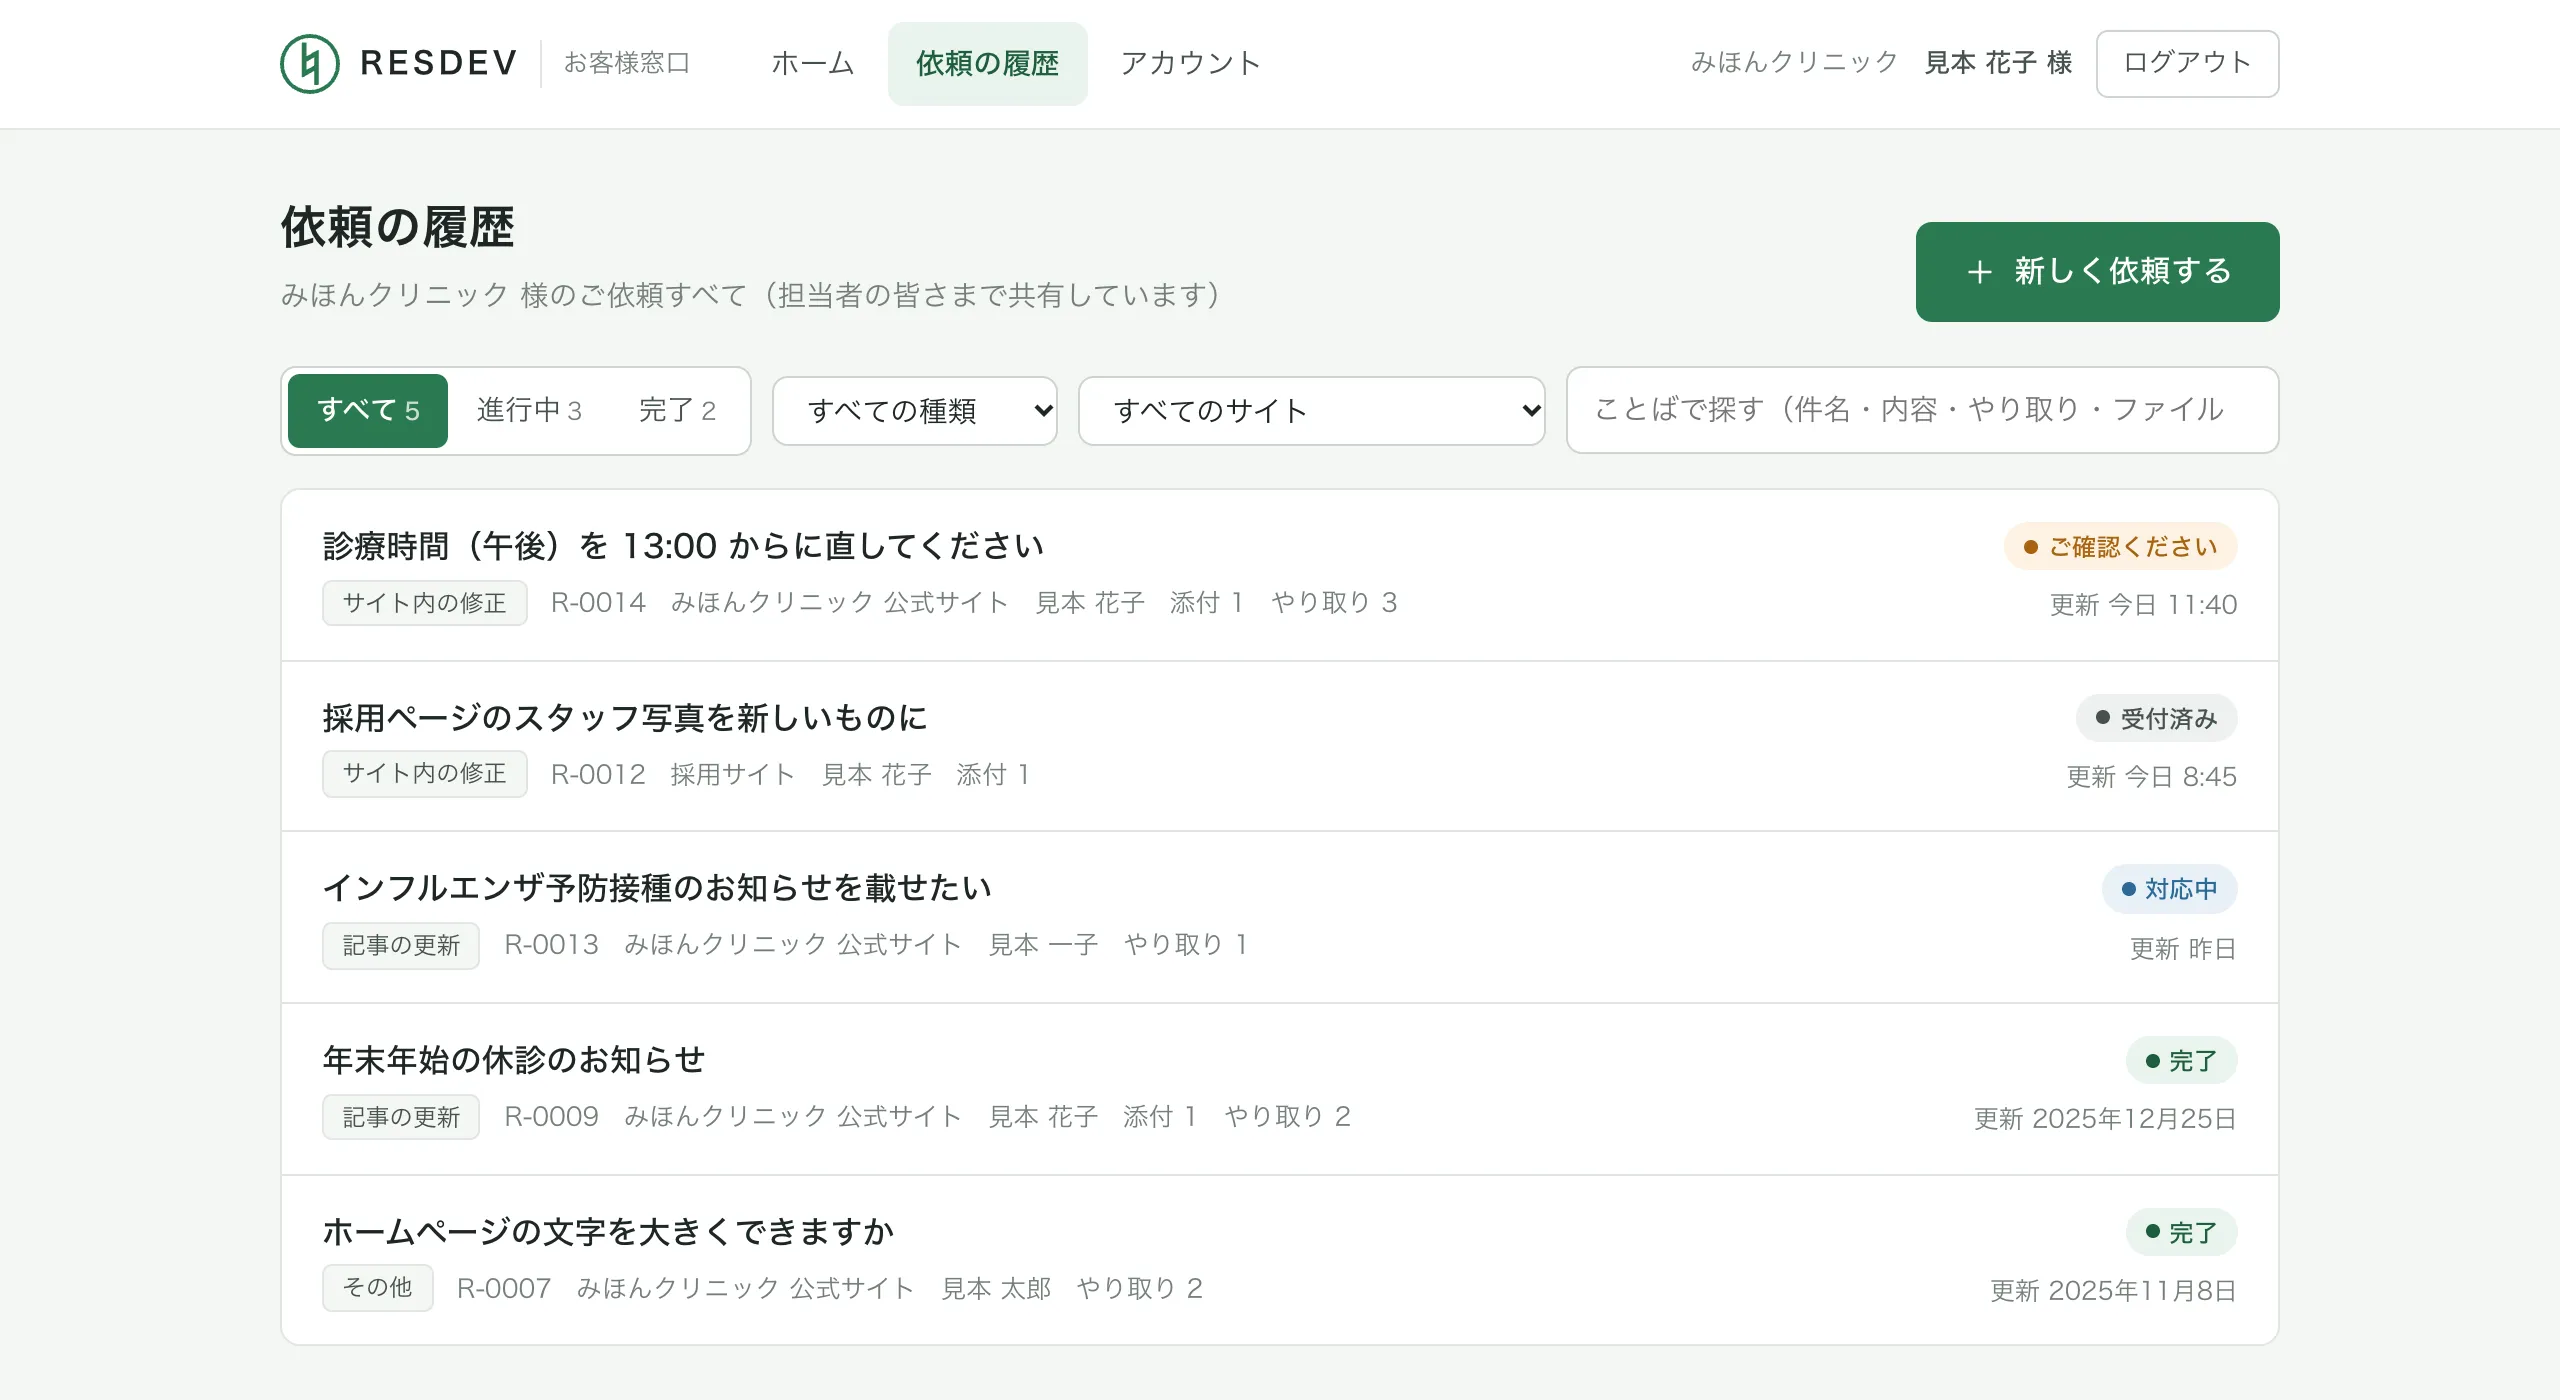Click request ID R-0007
Image resolution: width=2560 pixels, height=1400 pixels.
(x=504, y=1289)
